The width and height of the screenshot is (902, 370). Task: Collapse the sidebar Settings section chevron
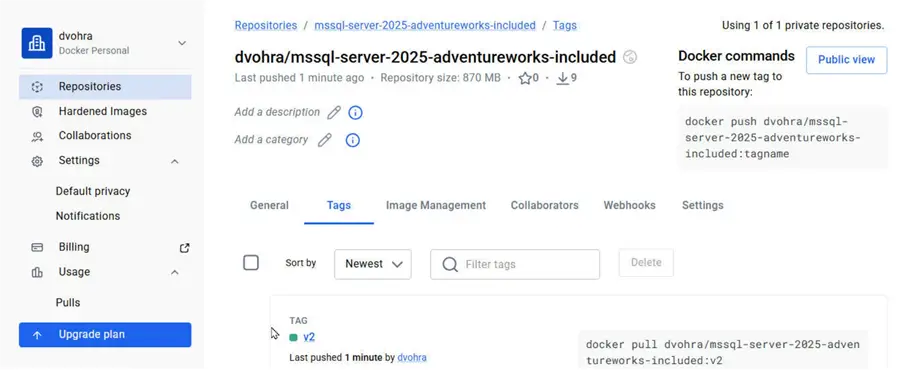tap(175, 162)
